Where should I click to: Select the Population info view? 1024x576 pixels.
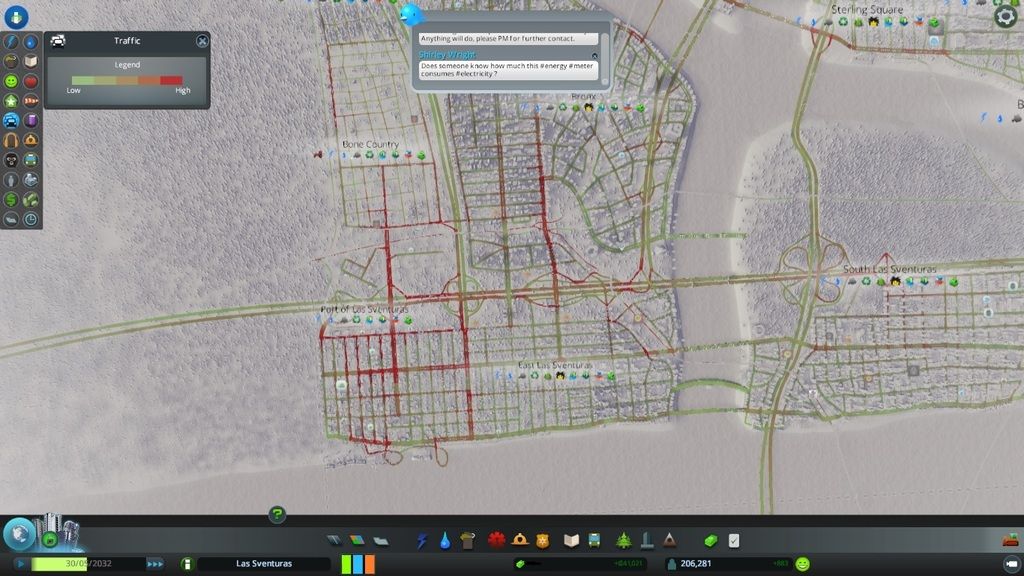click(11, 180)
